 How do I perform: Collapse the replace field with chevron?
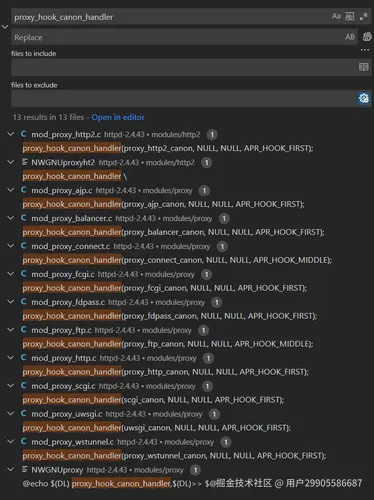point(5,26)
